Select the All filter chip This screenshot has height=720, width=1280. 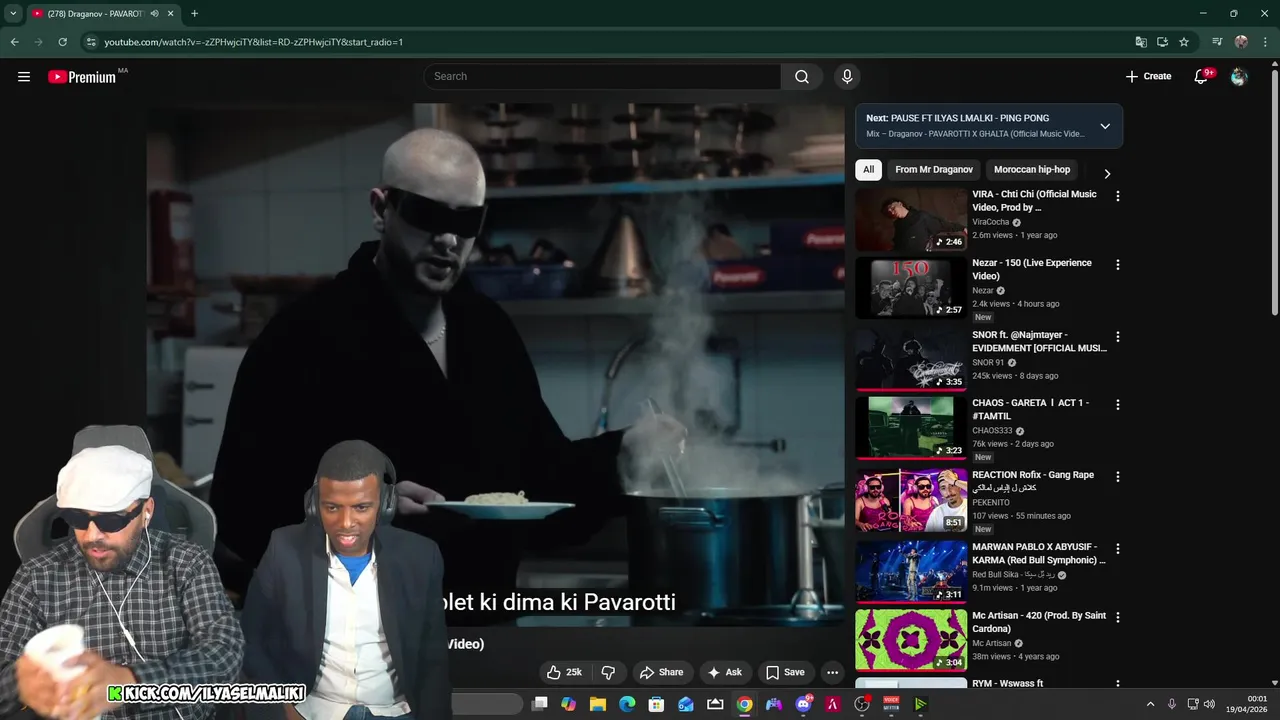[x=868, y=170]
